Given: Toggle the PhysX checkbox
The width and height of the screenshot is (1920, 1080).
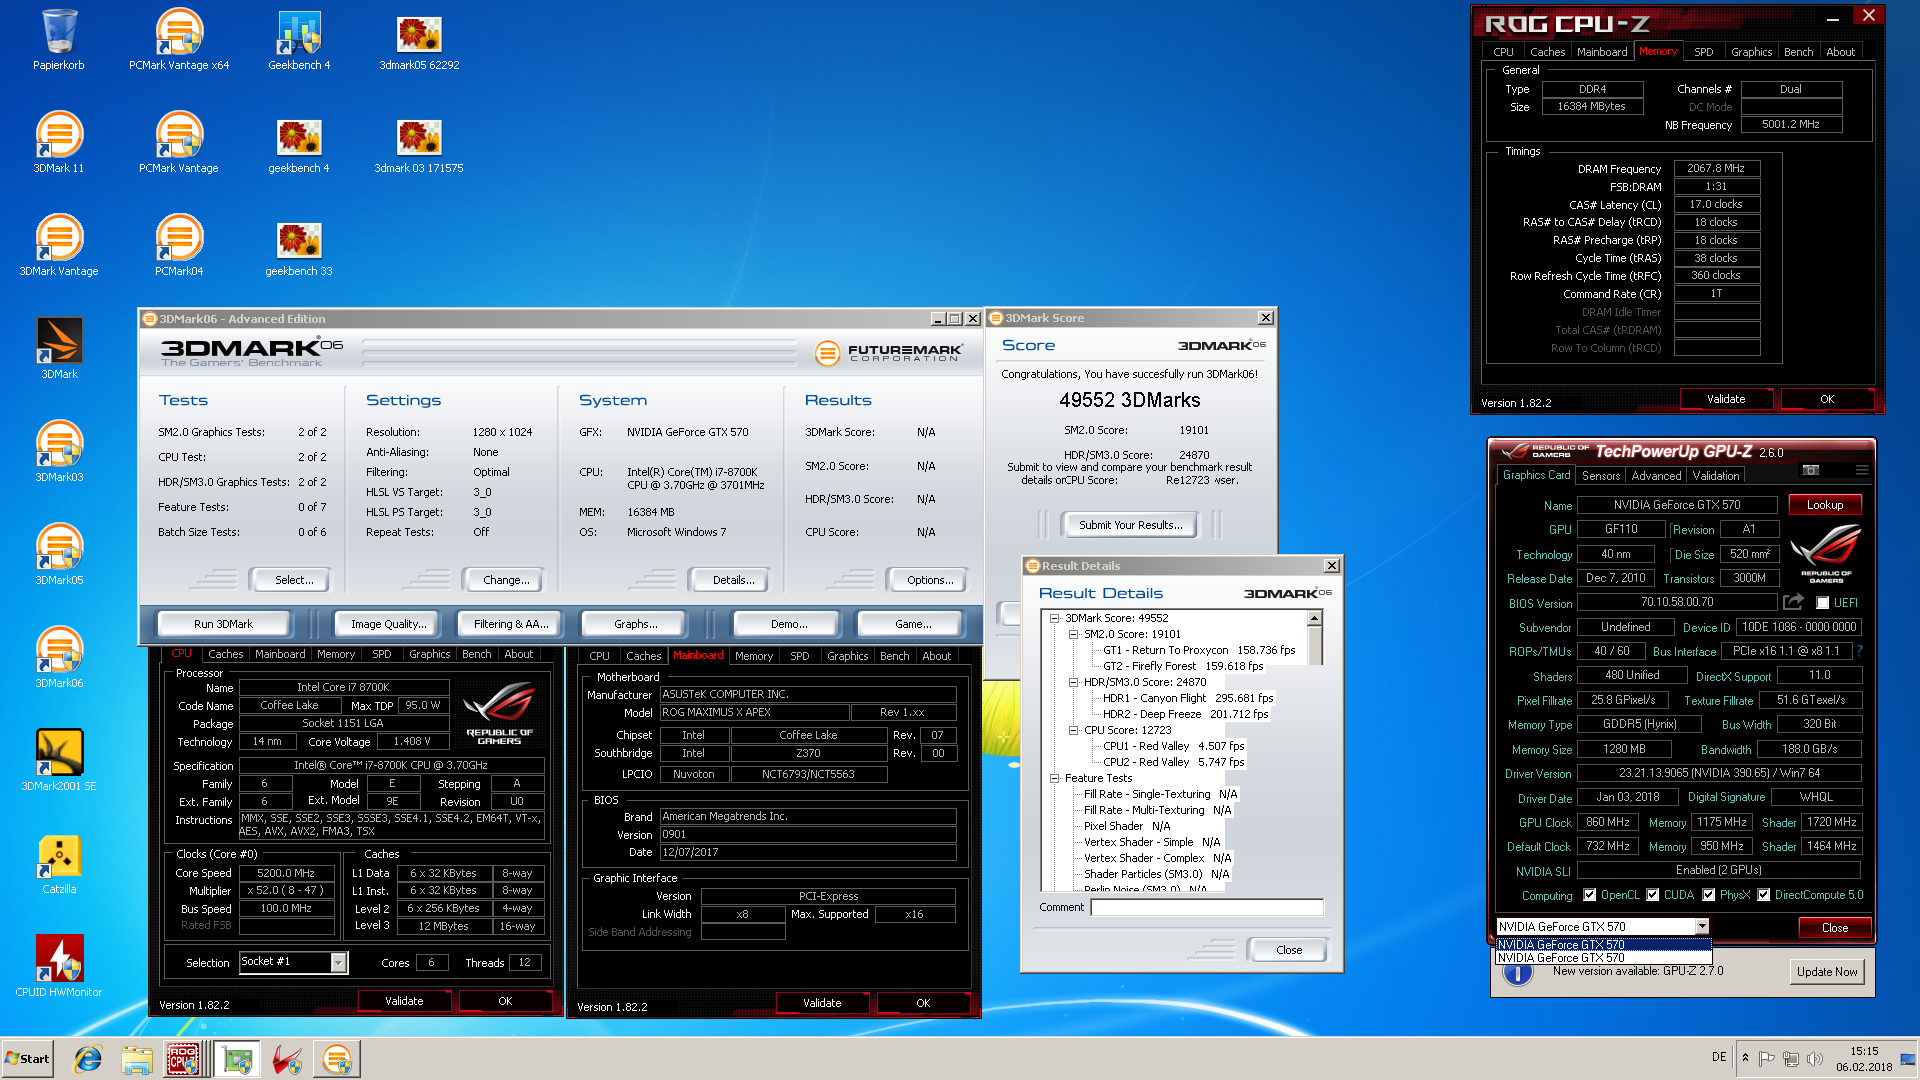Looking at the screenshot, I should click(1709, 895).
